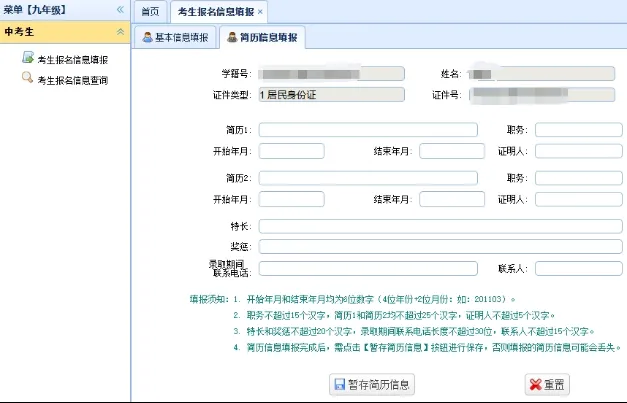Viewport: 627px width, 403px height.
Task: Click the 学籍号 field
Action: (331, 74)
